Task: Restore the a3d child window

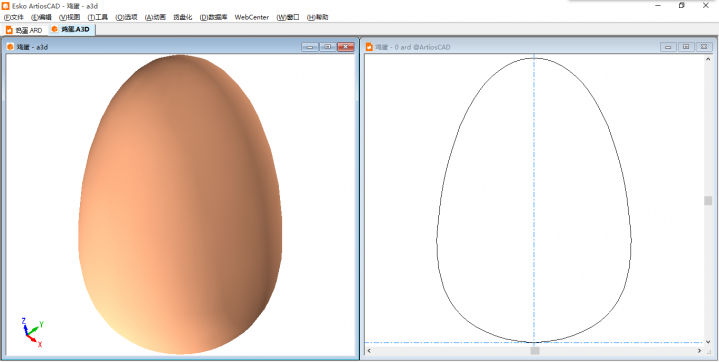Action: [x=328, y=47]
